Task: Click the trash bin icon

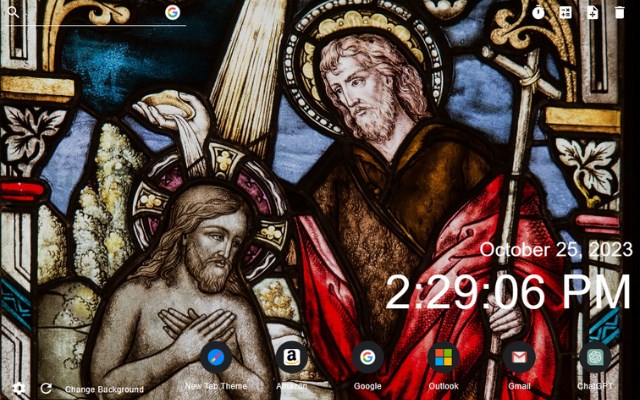Action: (x=619, y=13)
